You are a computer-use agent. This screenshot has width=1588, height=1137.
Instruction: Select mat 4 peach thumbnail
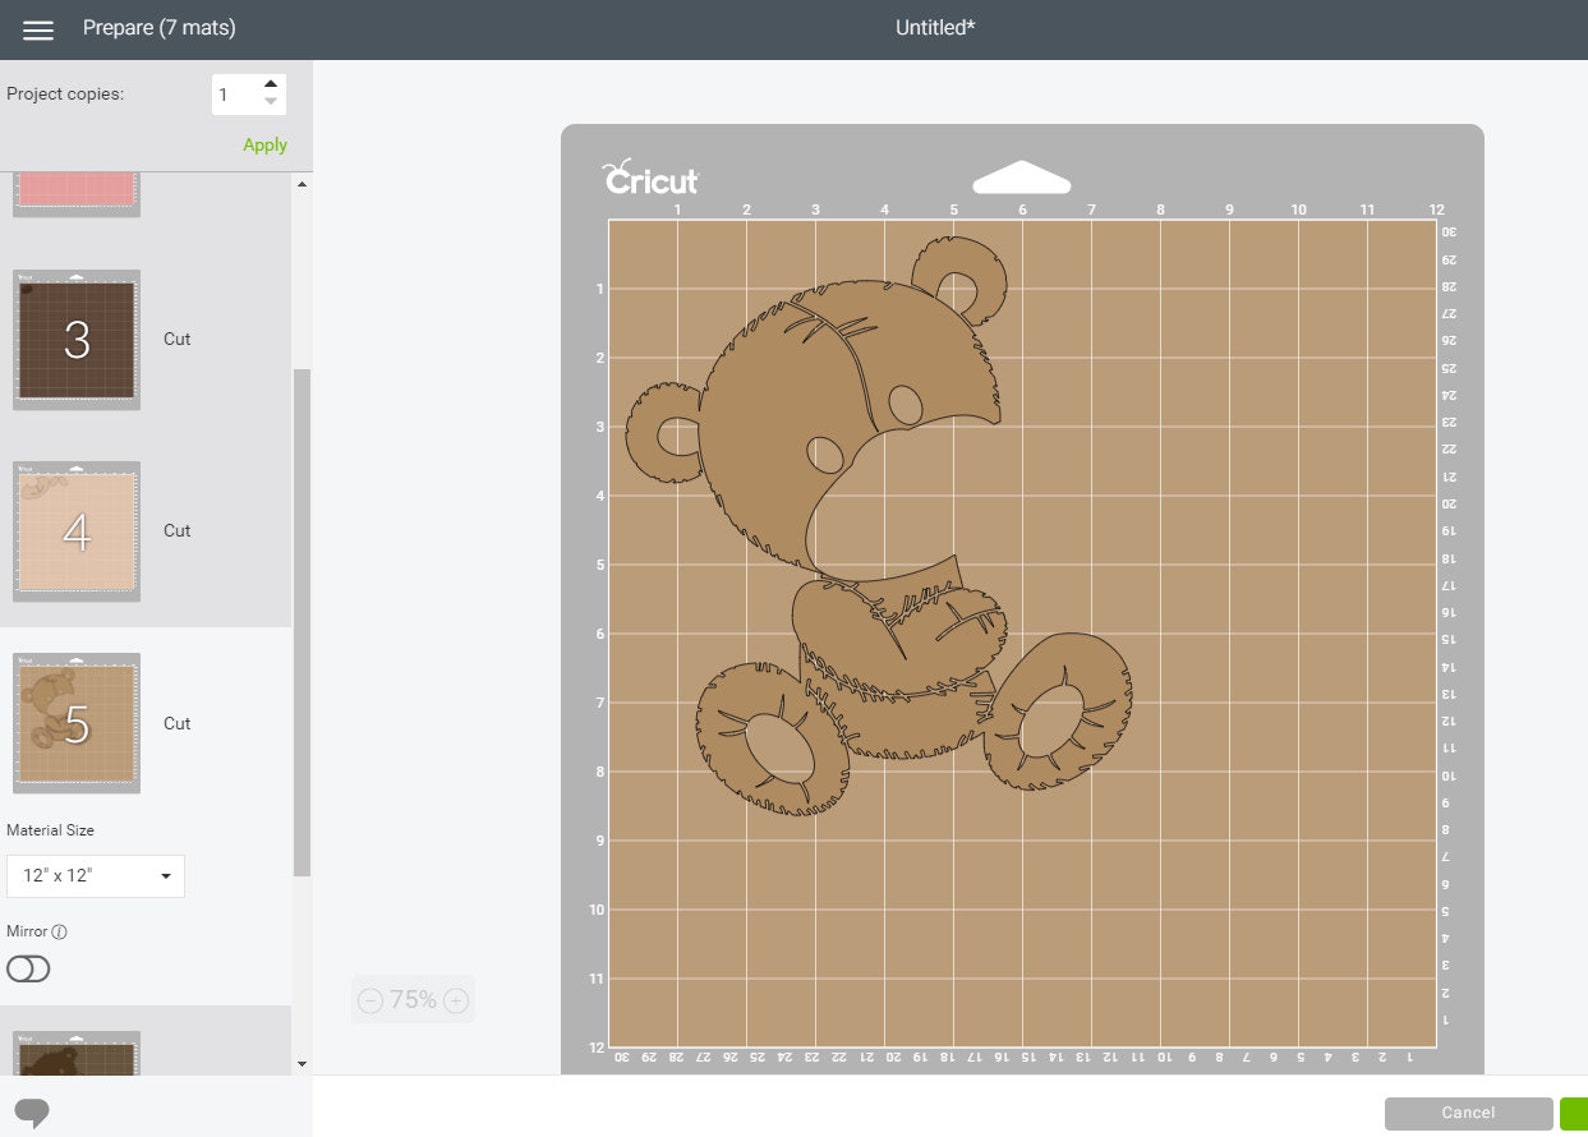[77, 532]
